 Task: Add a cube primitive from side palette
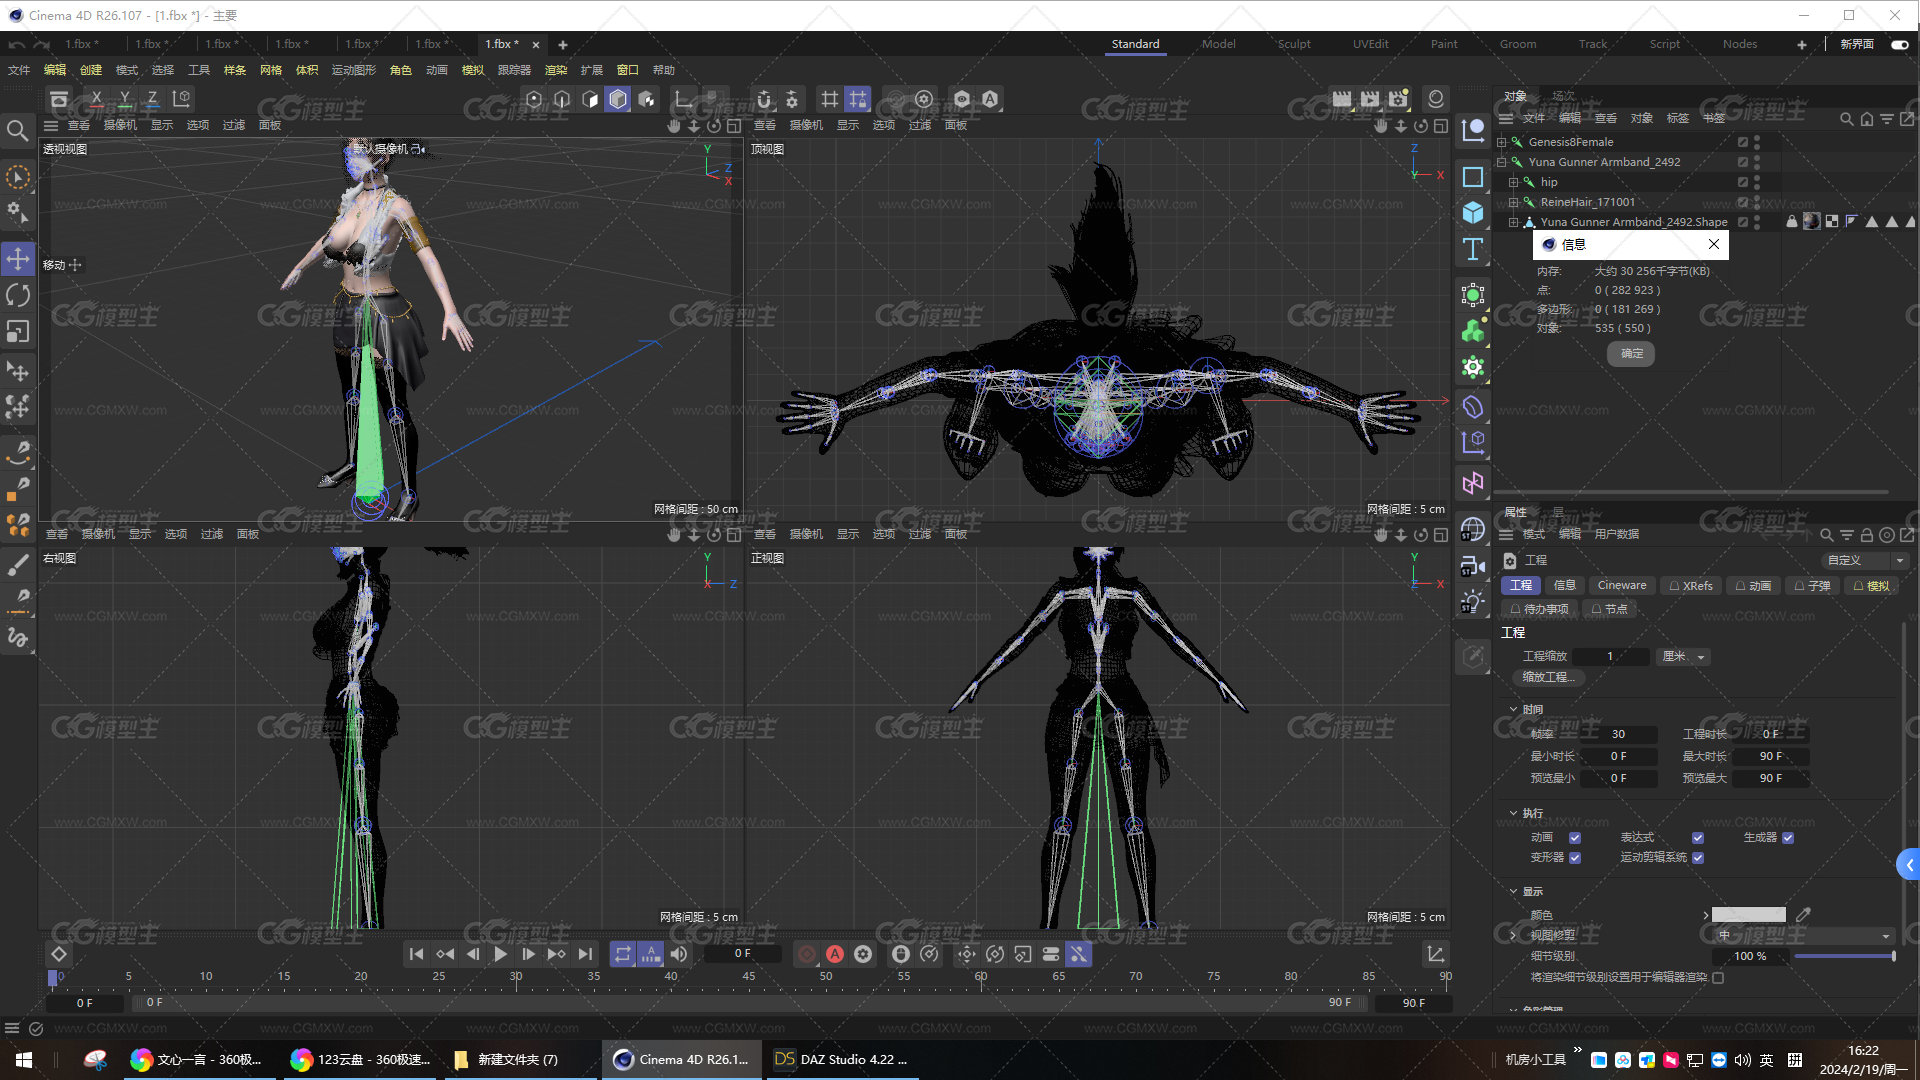click(1473, 213)
